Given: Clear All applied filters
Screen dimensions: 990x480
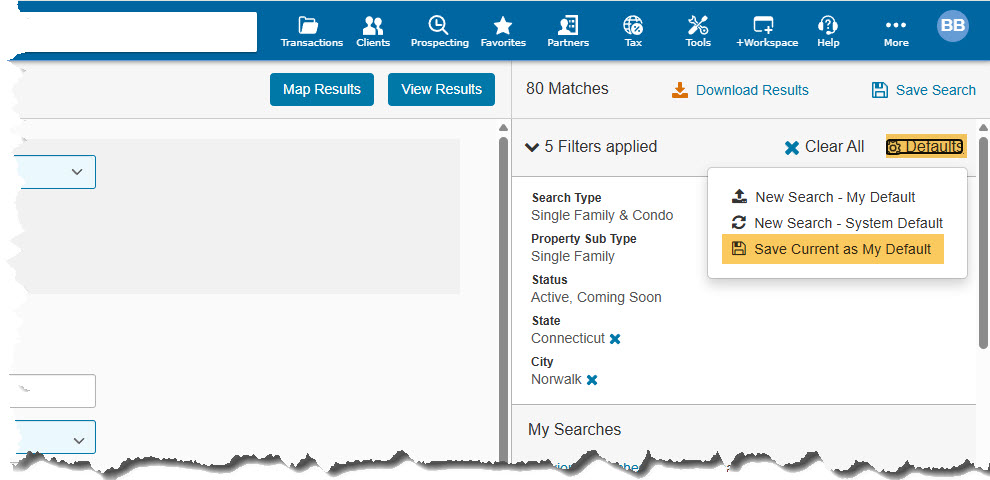Looking at the screenshot, I should coord(824,147).
